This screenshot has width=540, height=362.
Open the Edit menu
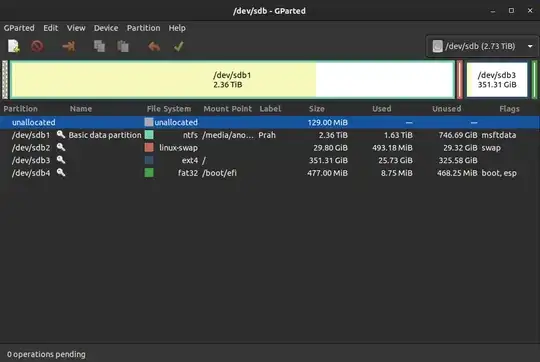coord(51,28)
